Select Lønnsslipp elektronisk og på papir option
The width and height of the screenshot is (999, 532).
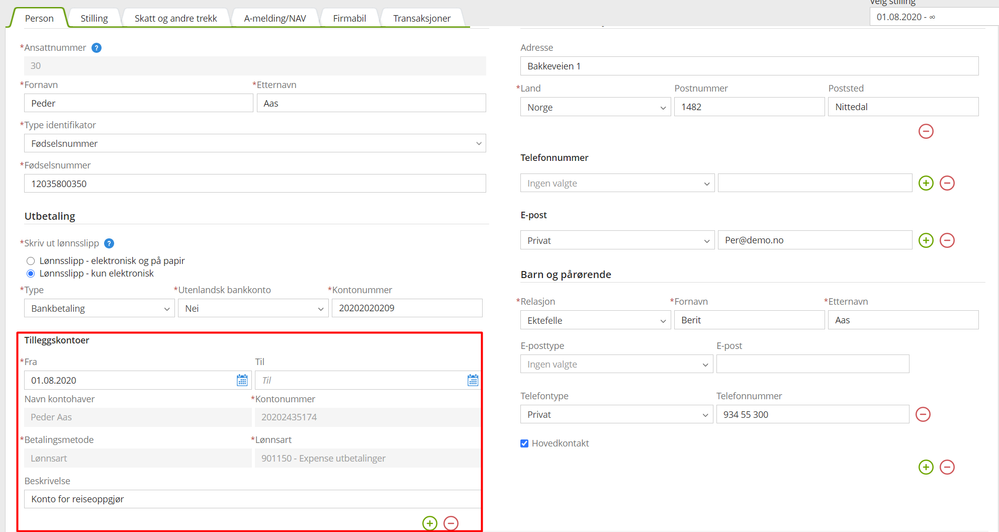click(31, 261)
